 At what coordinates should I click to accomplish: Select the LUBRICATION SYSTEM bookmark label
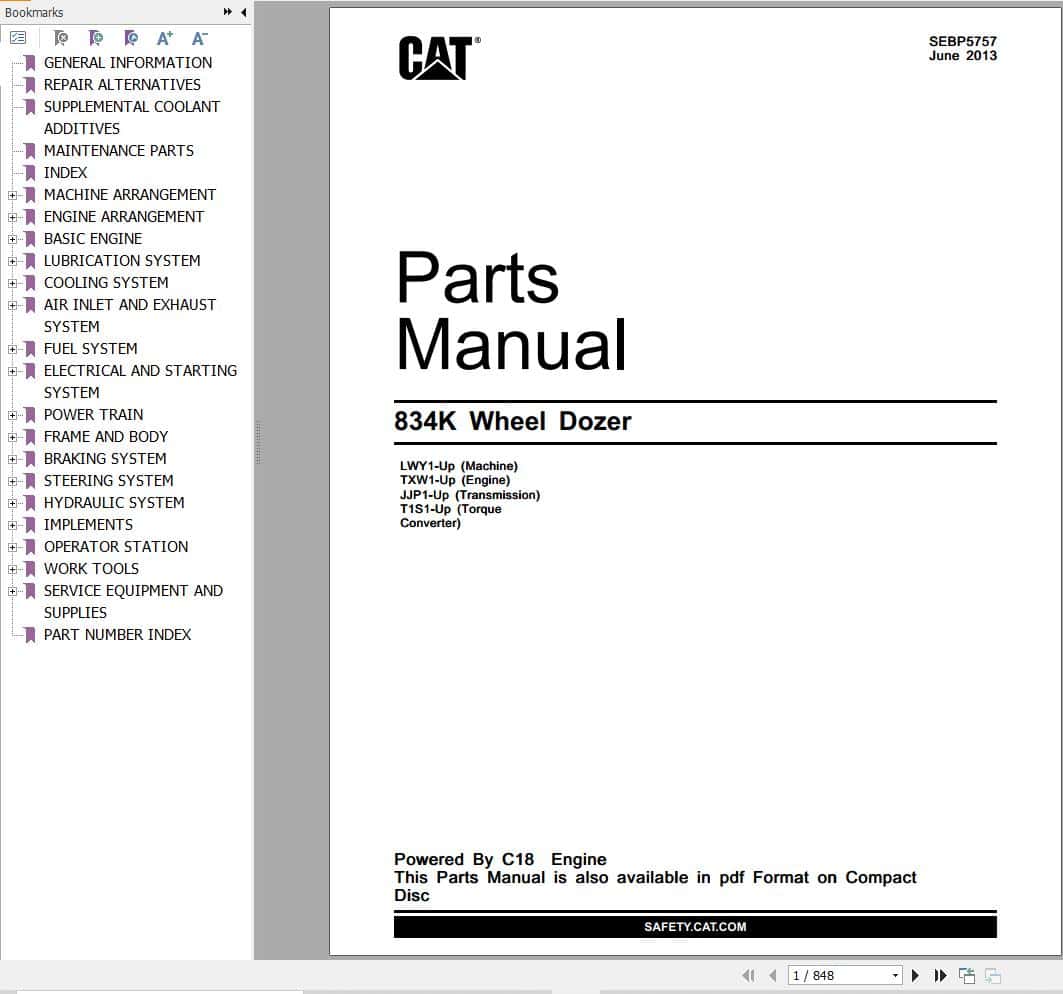pyautogui.click(x=122, y=260)
